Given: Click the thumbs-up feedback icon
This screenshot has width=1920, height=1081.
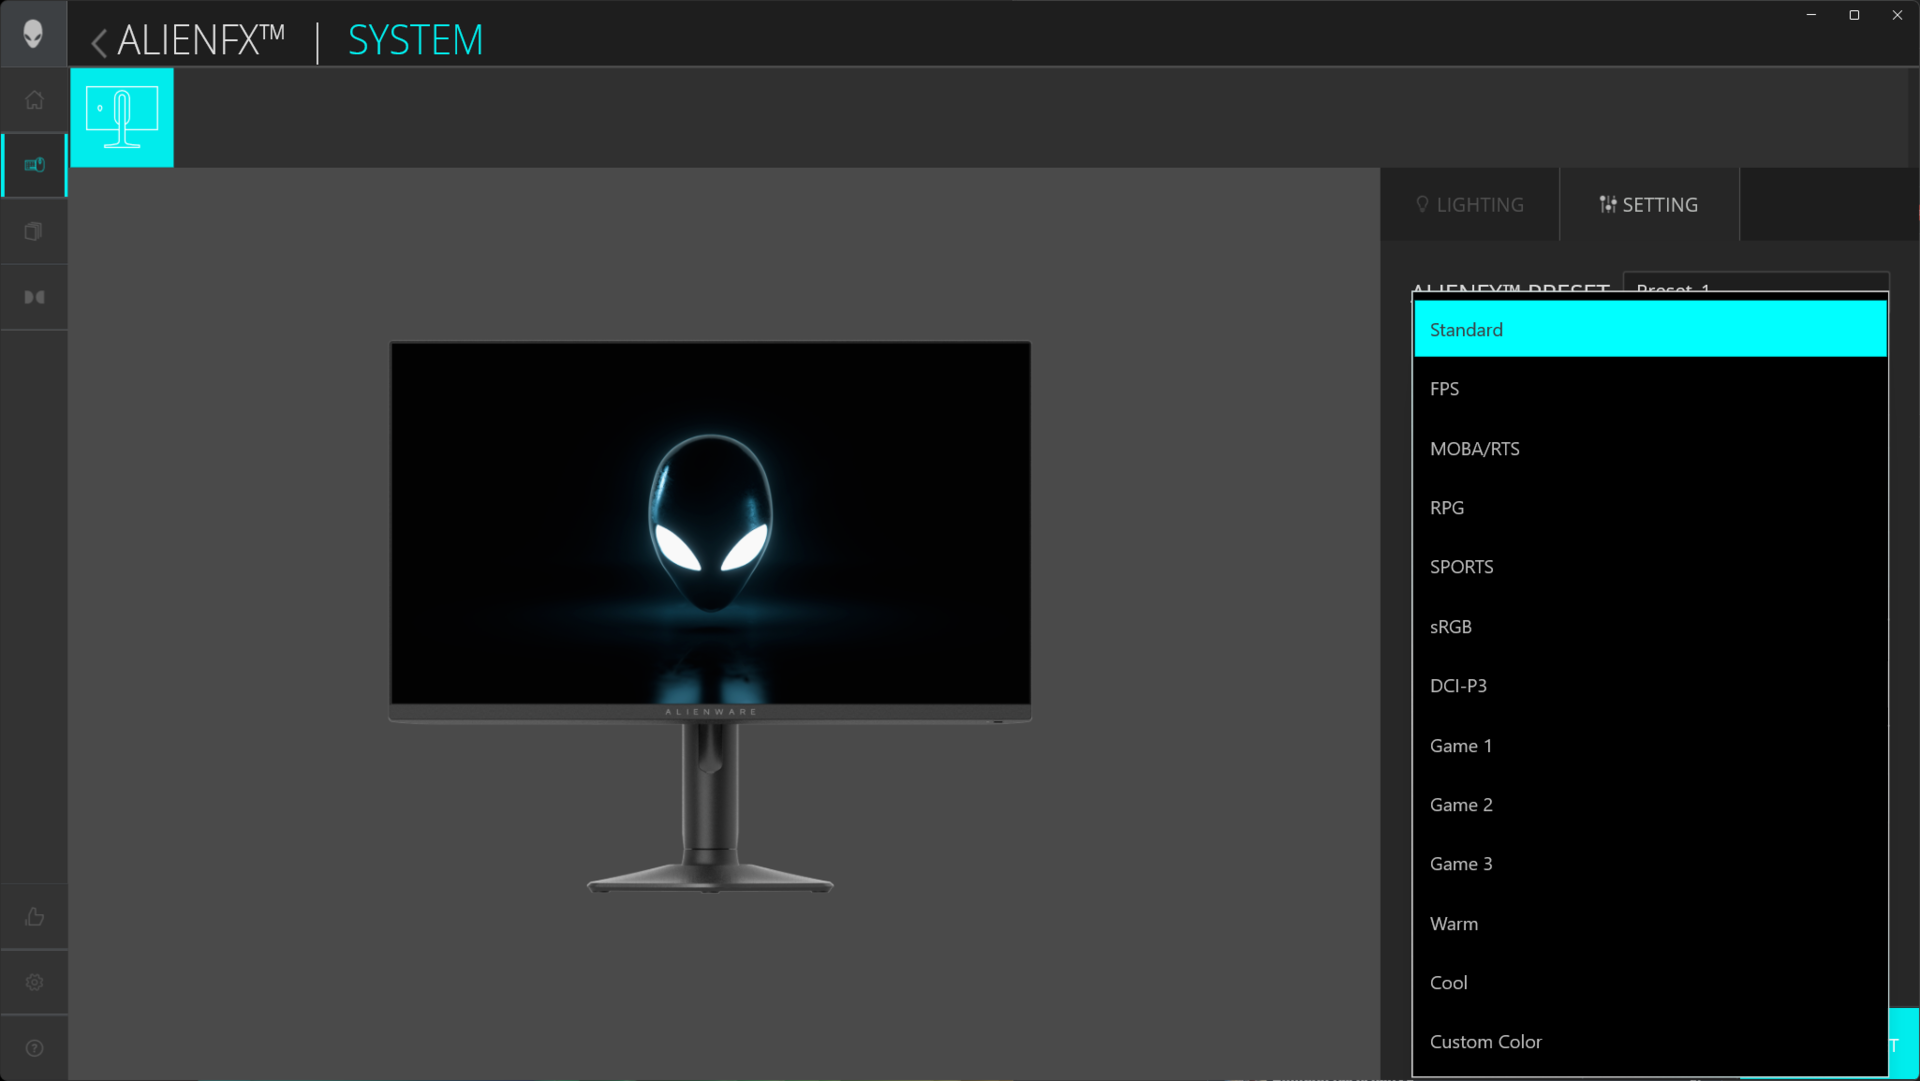Looking at the screenshot, I should coord(34,917).
